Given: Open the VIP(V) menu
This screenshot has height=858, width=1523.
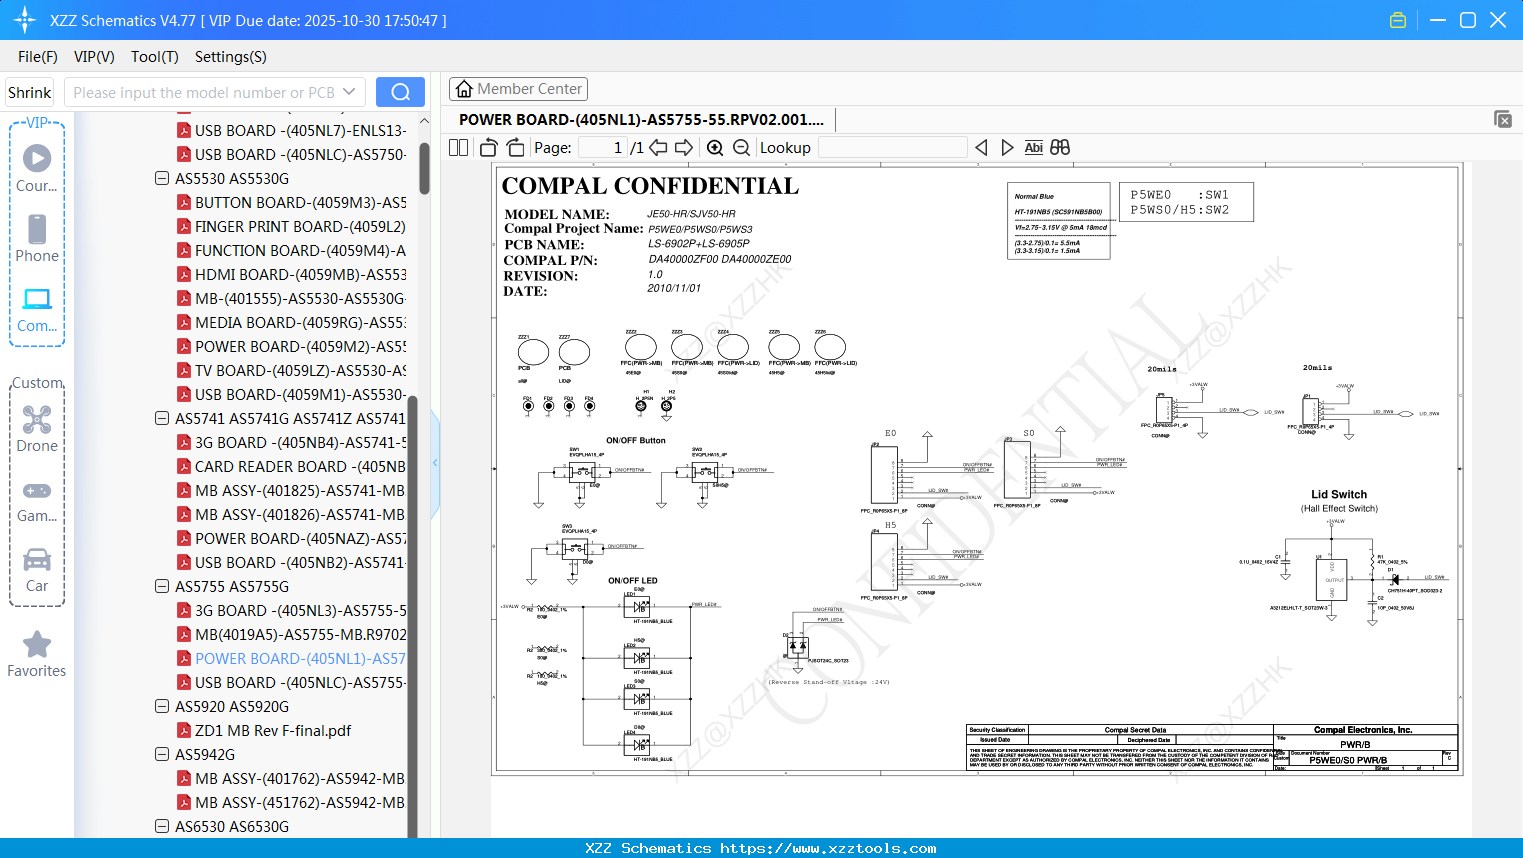Looking at the screenshot, I should 94,57.
